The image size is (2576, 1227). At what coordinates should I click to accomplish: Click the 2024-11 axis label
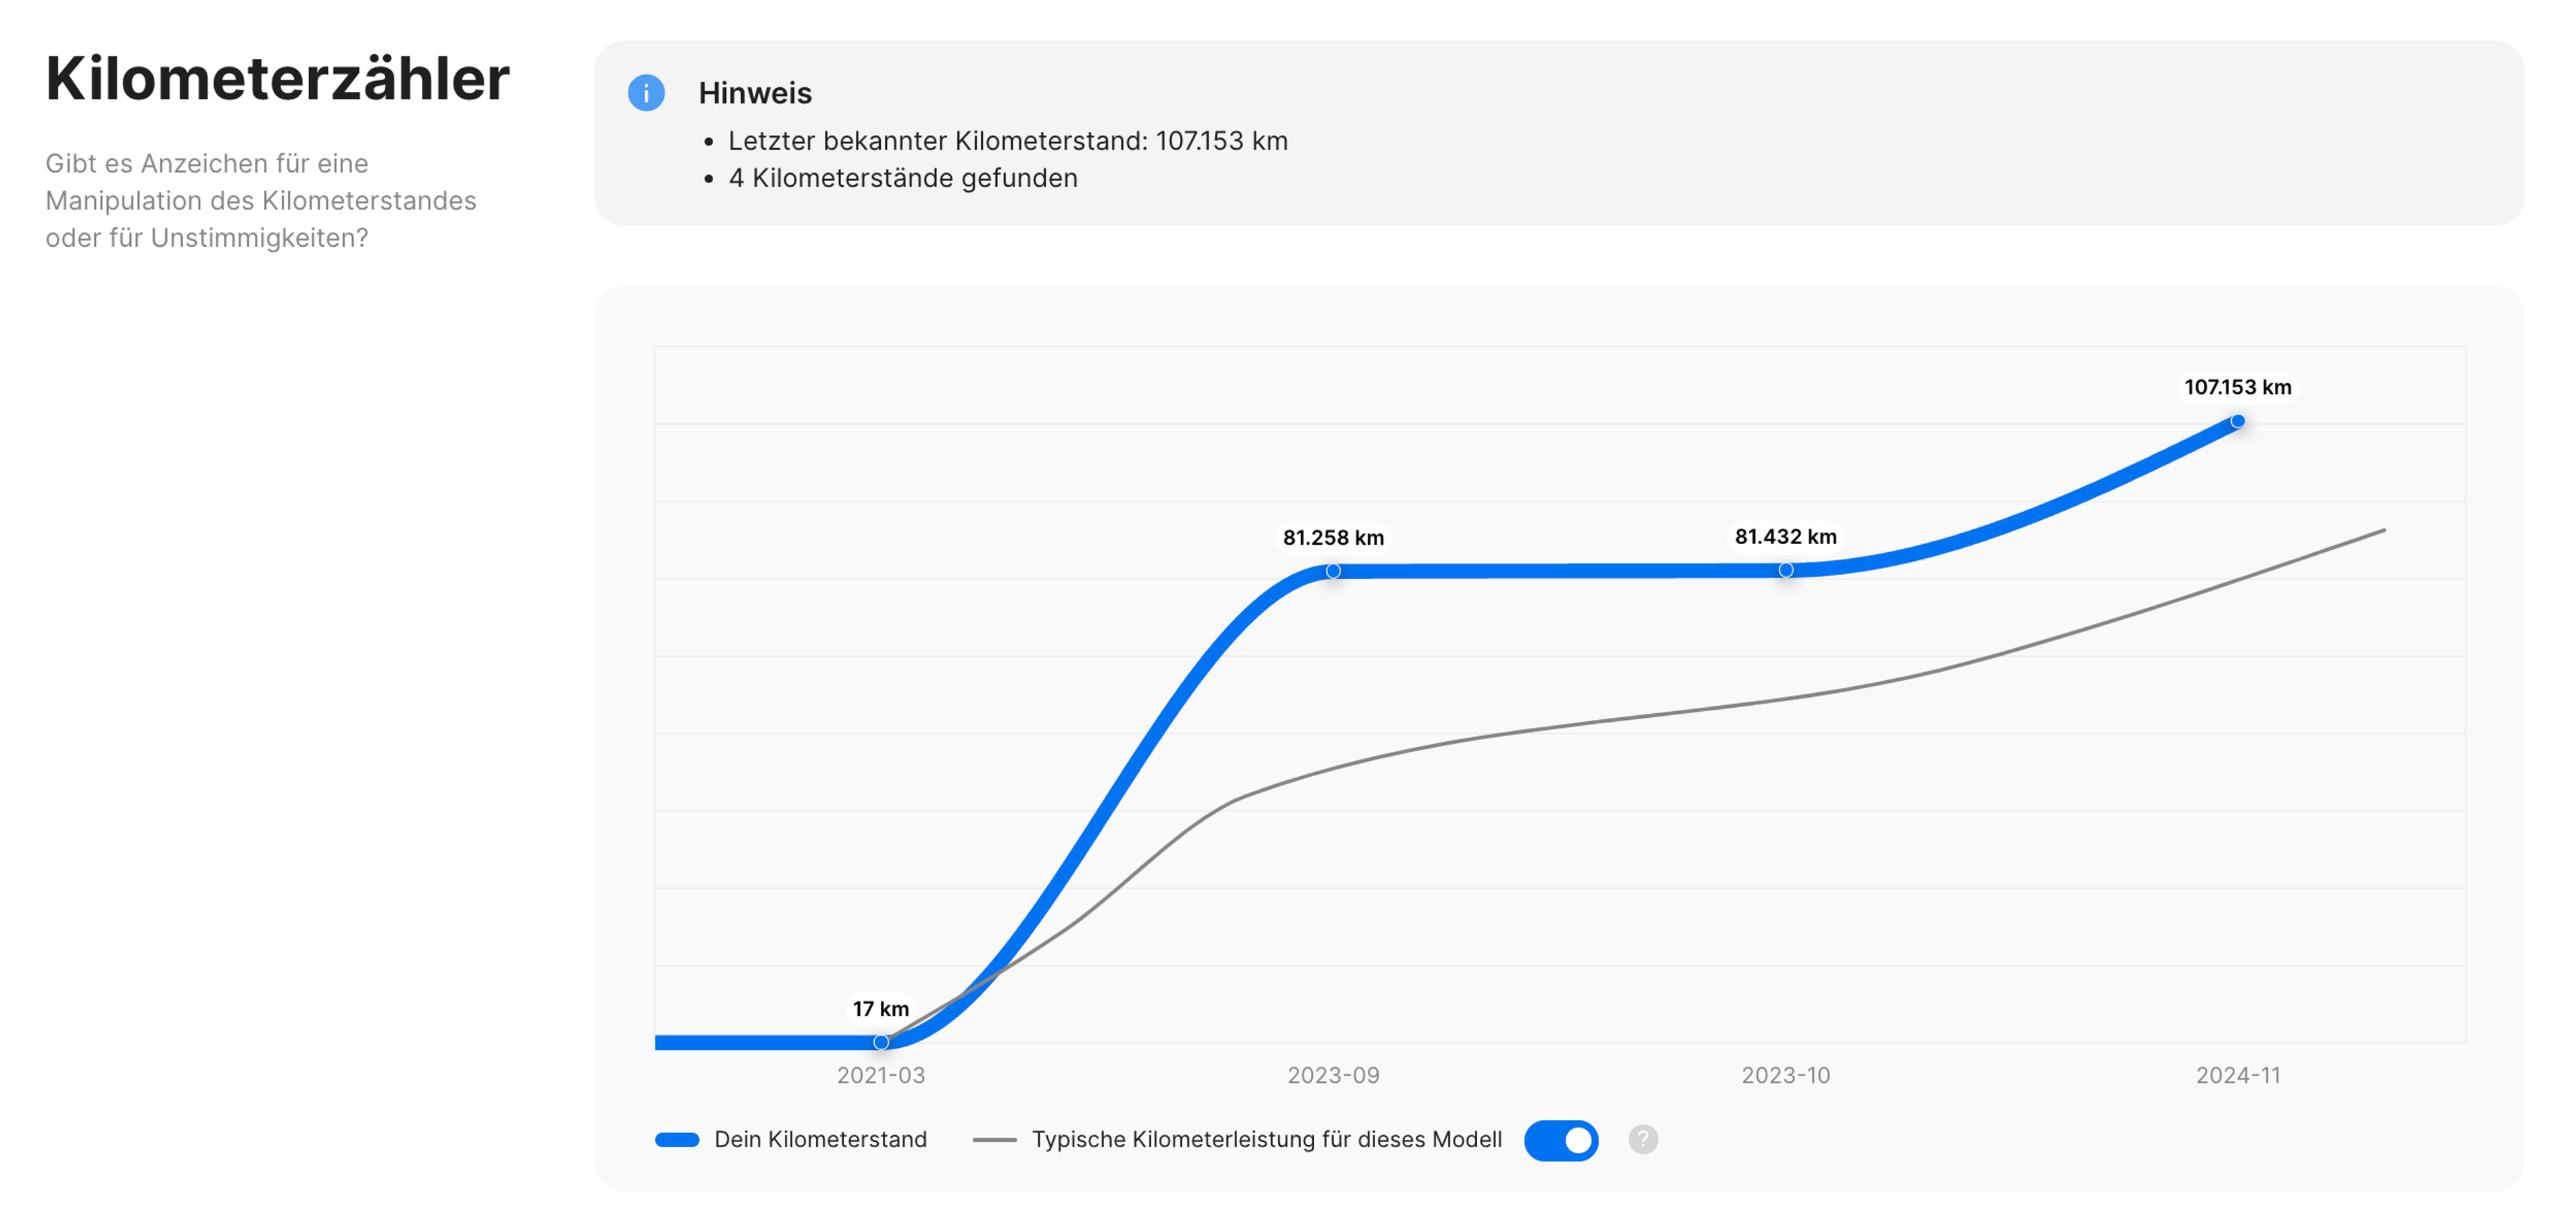coord(2238,1075)
